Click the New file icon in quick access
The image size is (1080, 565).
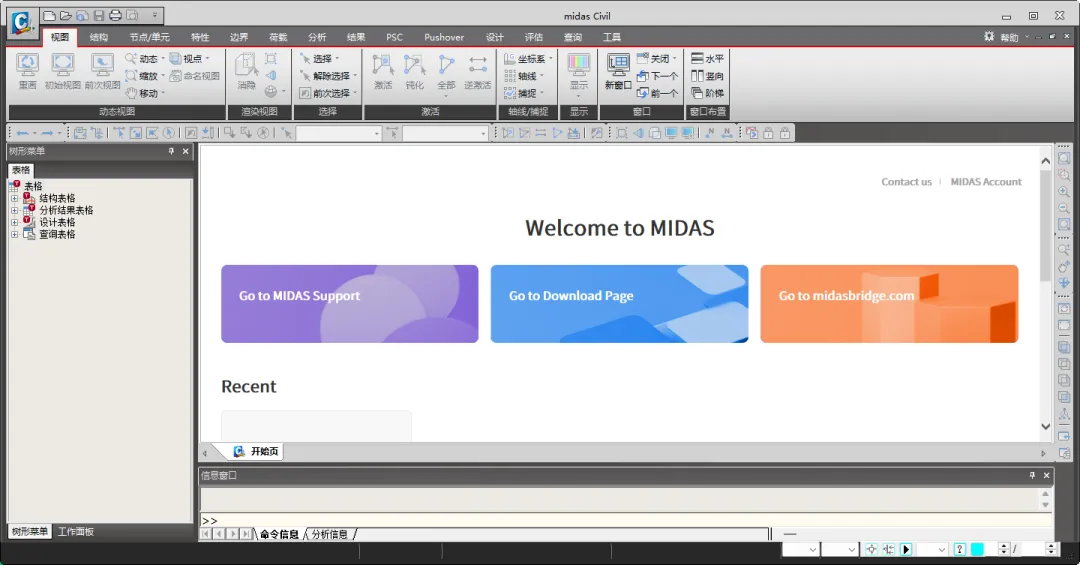50,15
